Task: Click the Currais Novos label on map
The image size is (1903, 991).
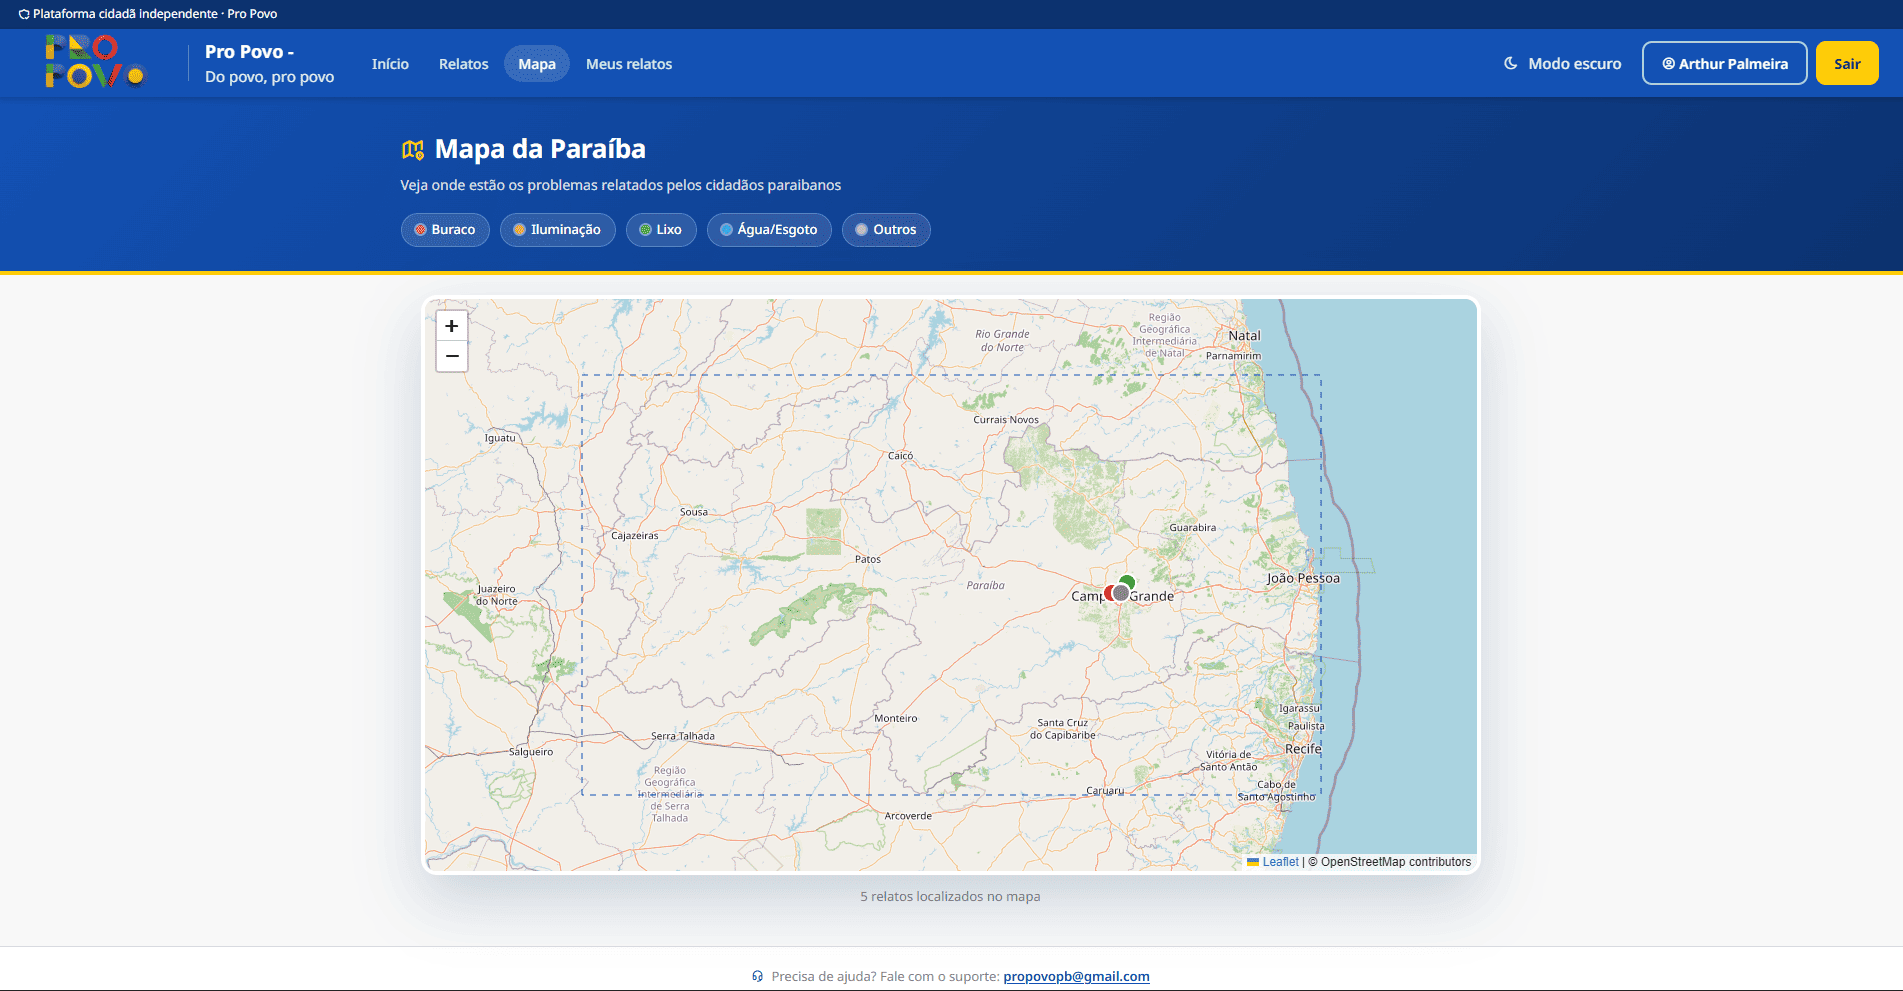Action: pos(1006,420)
